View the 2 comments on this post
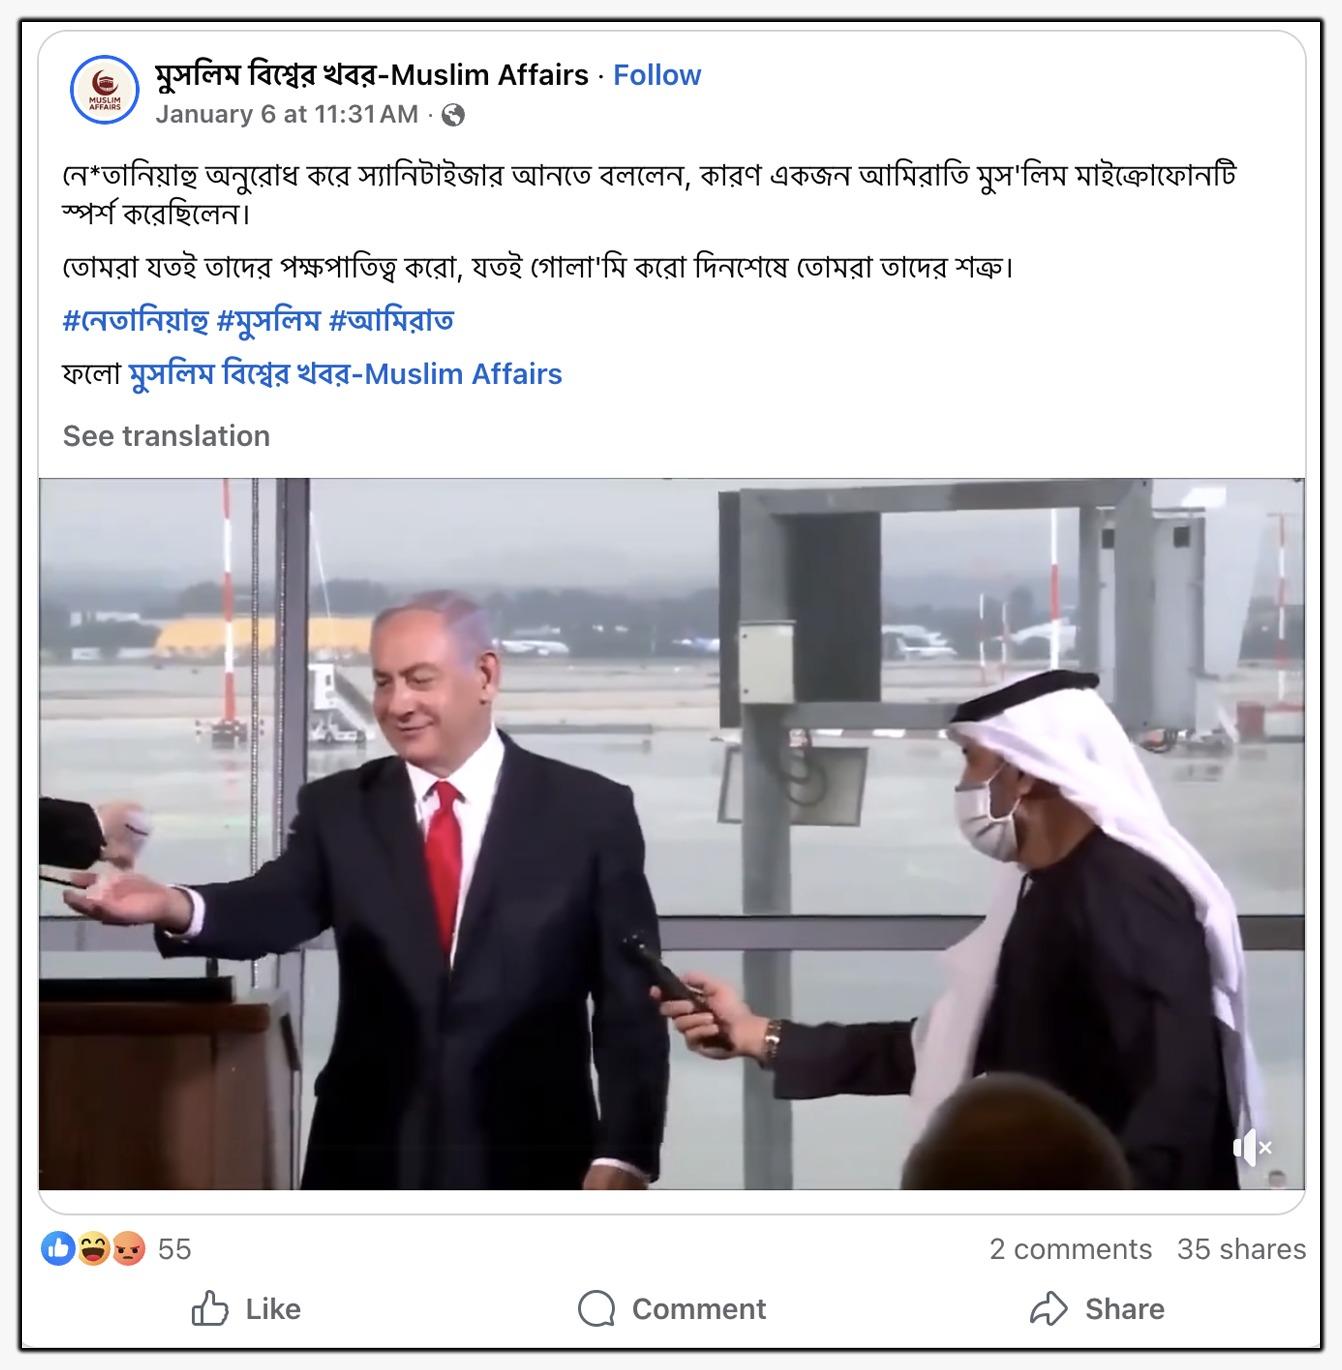The width and height of the screenshot is (1342, 1370). pos(1070,1249)
